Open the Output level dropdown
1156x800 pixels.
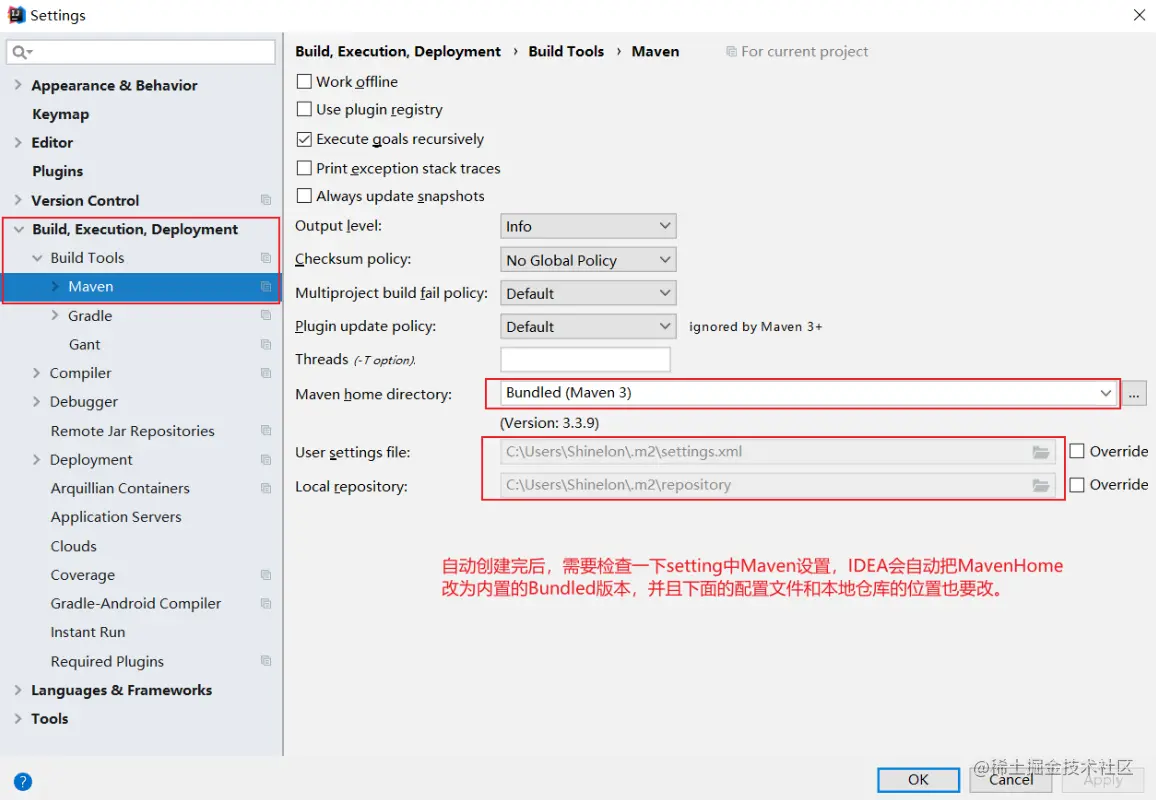(x=588, y=226)
